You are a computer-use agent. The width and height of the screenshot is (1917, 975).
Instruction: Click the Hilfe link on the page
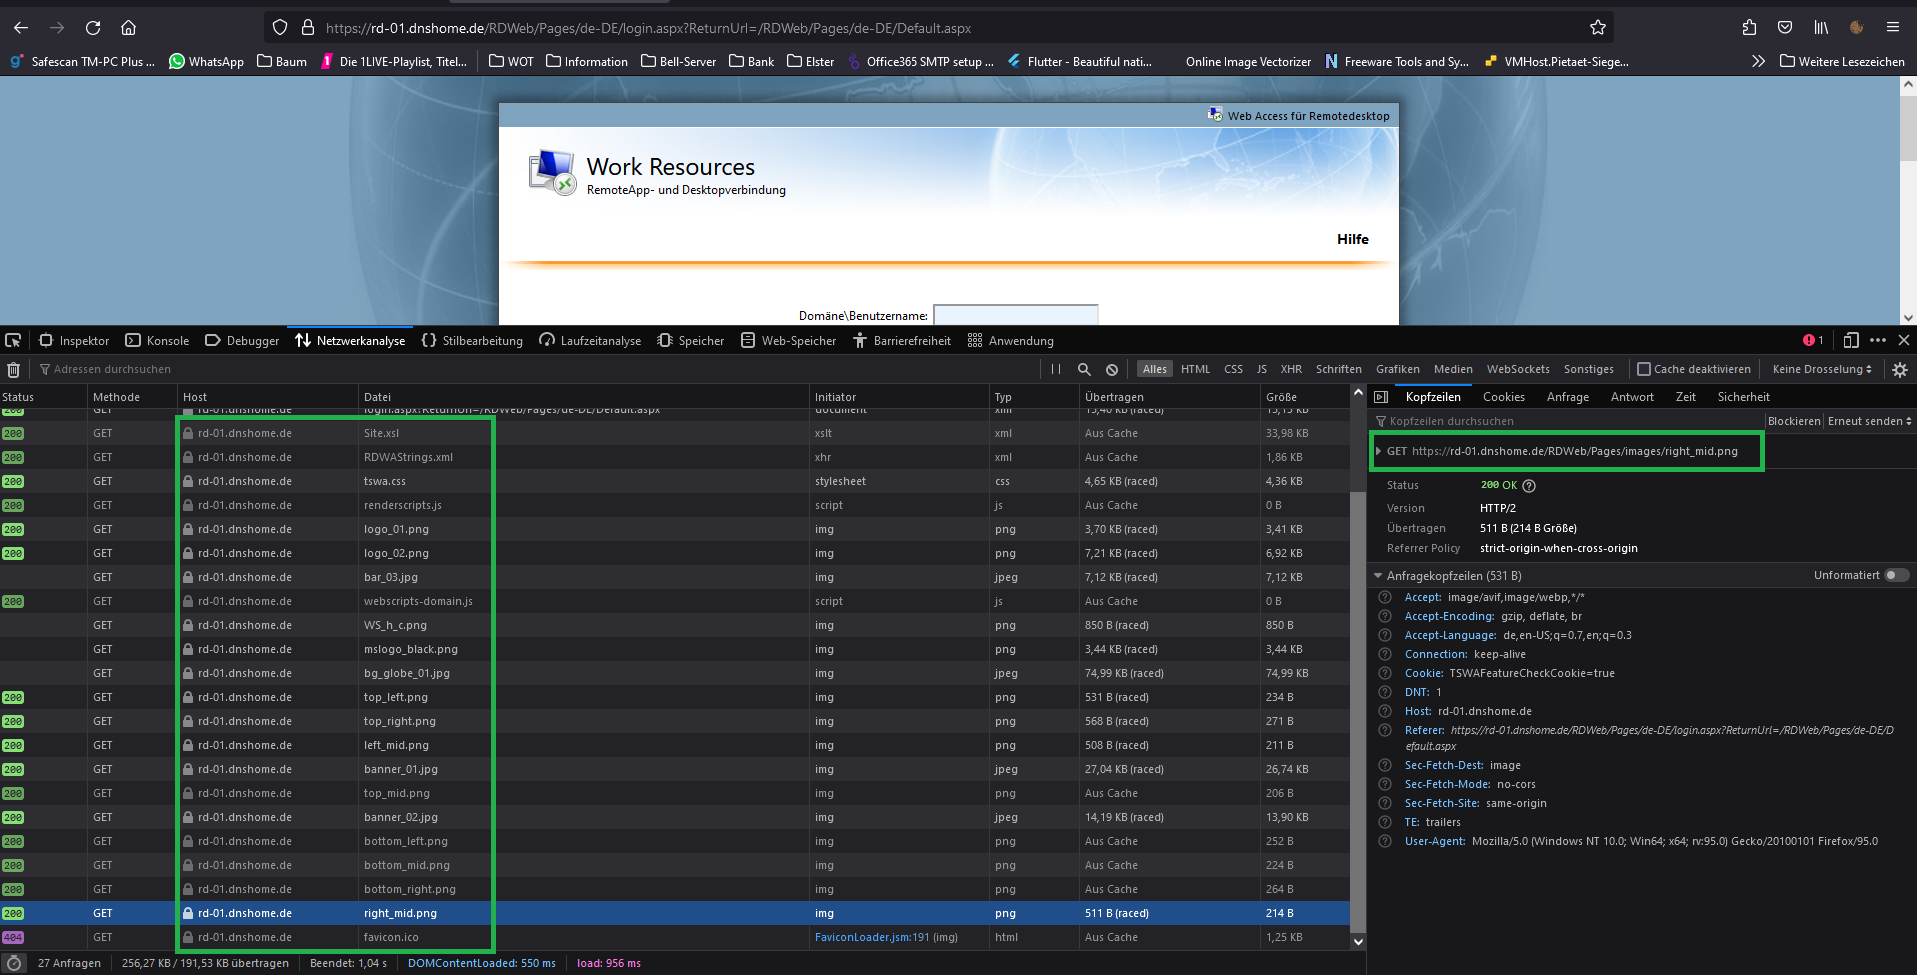click(1352, 239)
